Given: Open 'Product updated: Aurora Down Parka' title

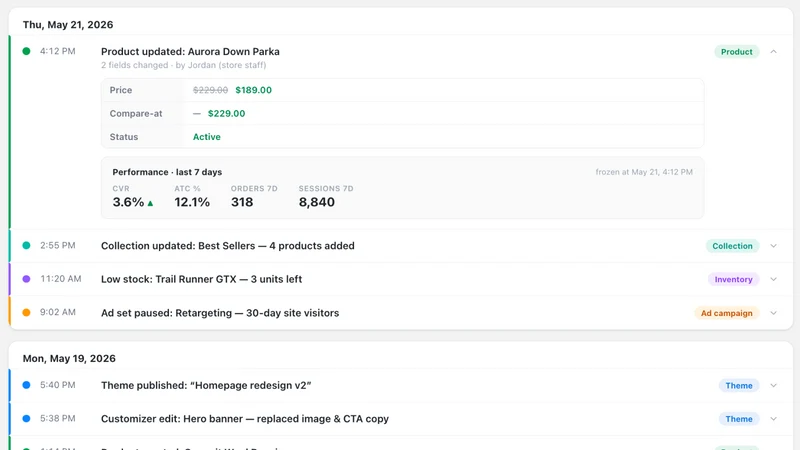Looking at the screenshot, I should pyautogui.click(x=190, y=52).
